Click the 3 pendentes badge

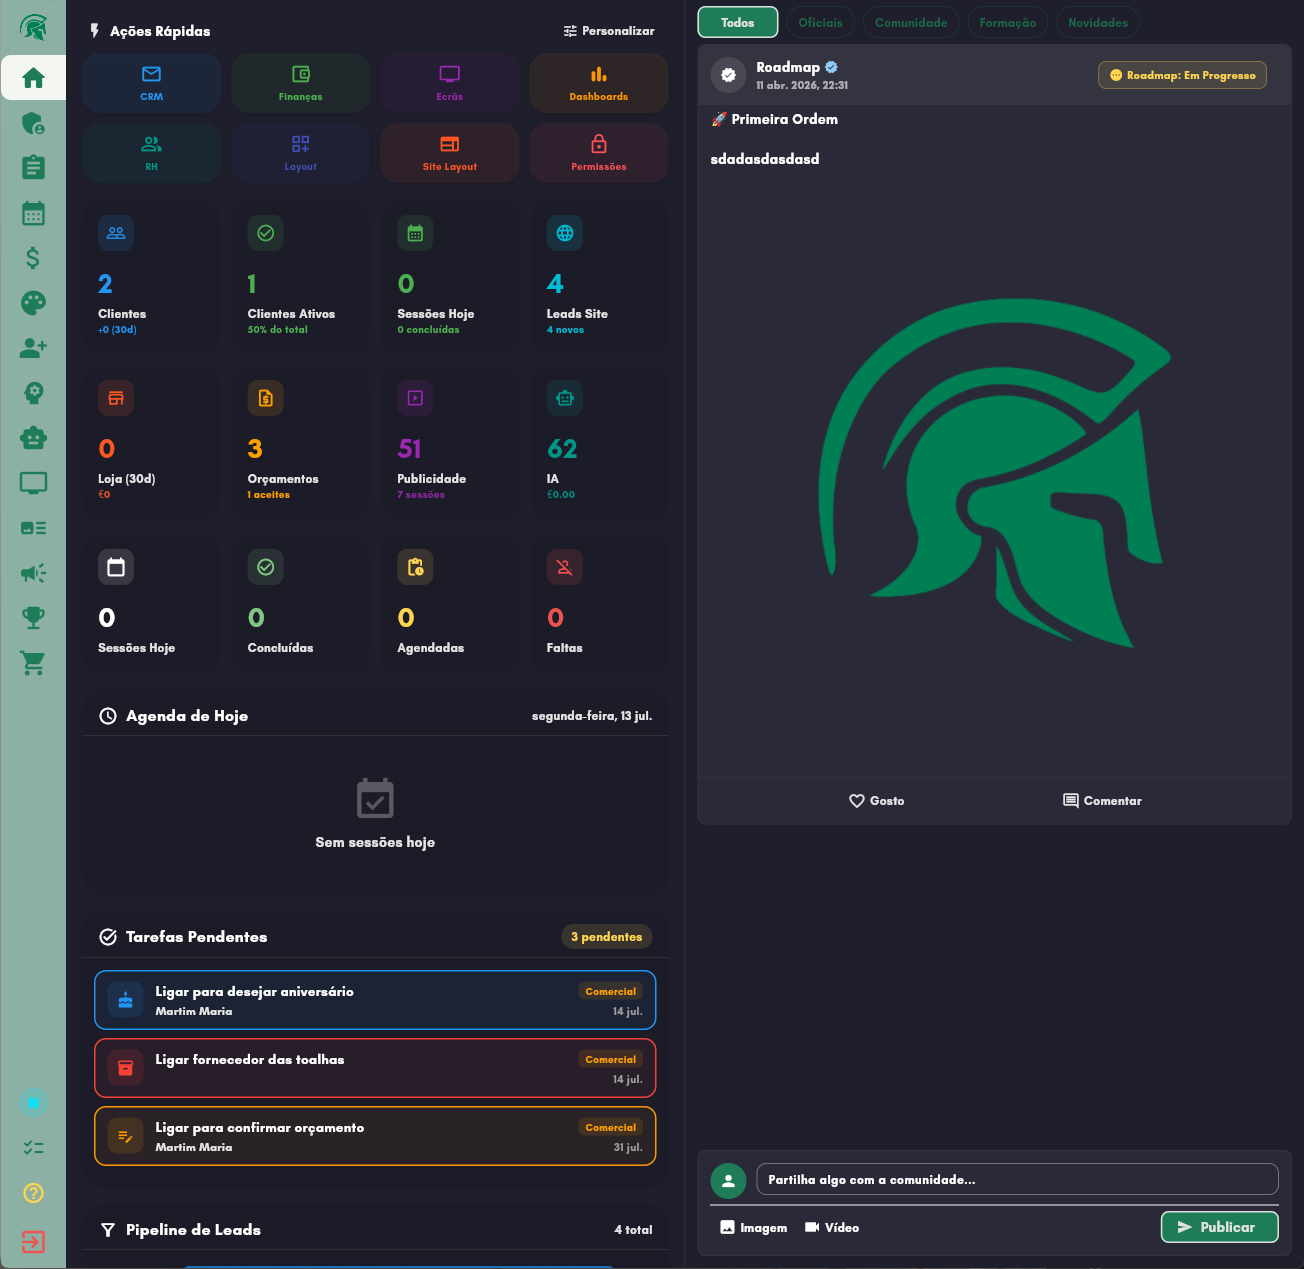606,937
